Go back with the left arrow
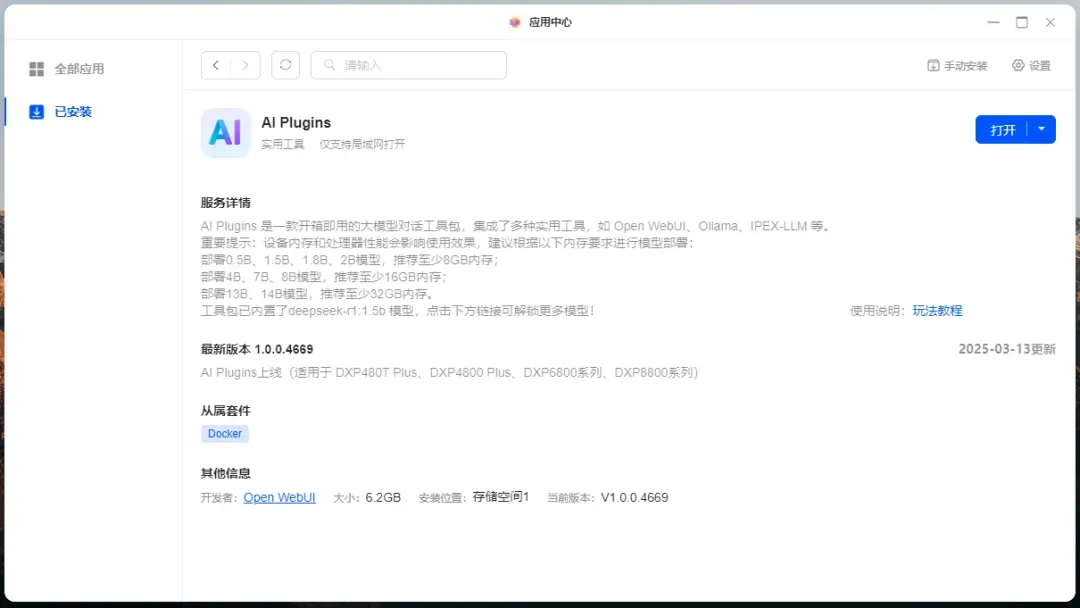The height and width of the screenshot is (608, 1080). (x=216, y=65)
